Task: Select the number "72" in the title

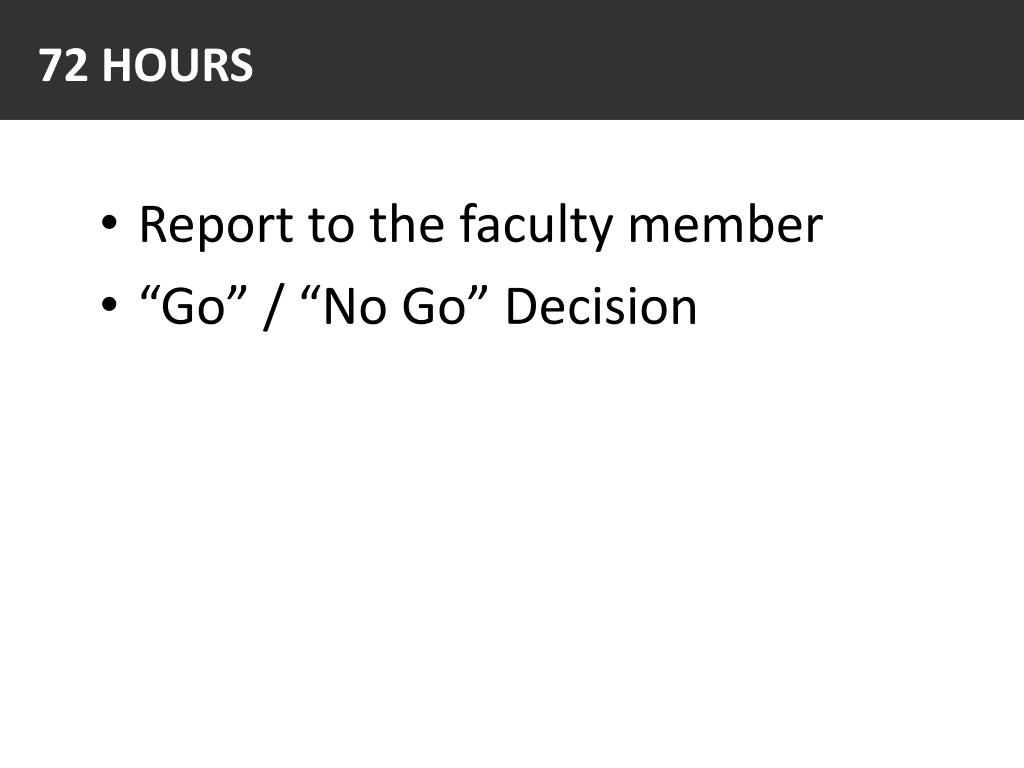Action: click(63, 65)
